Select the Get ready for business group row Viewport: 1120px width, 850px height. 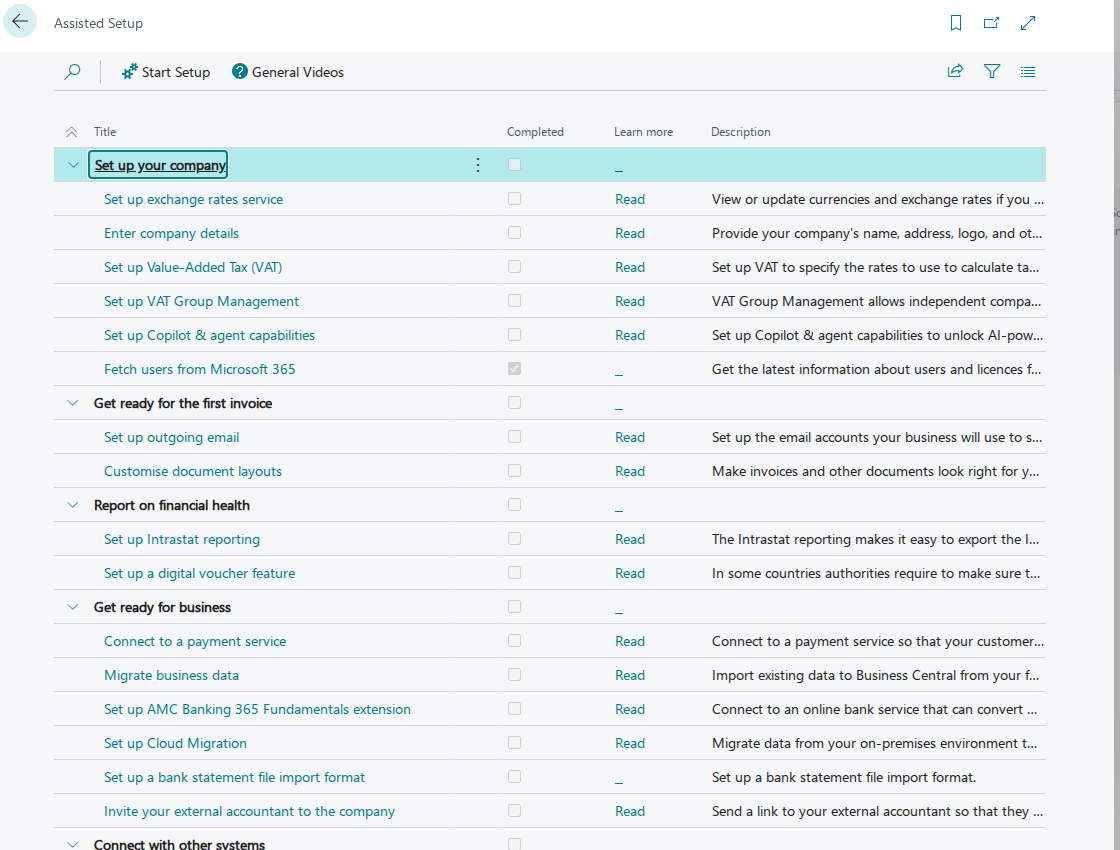coord(550,607)
